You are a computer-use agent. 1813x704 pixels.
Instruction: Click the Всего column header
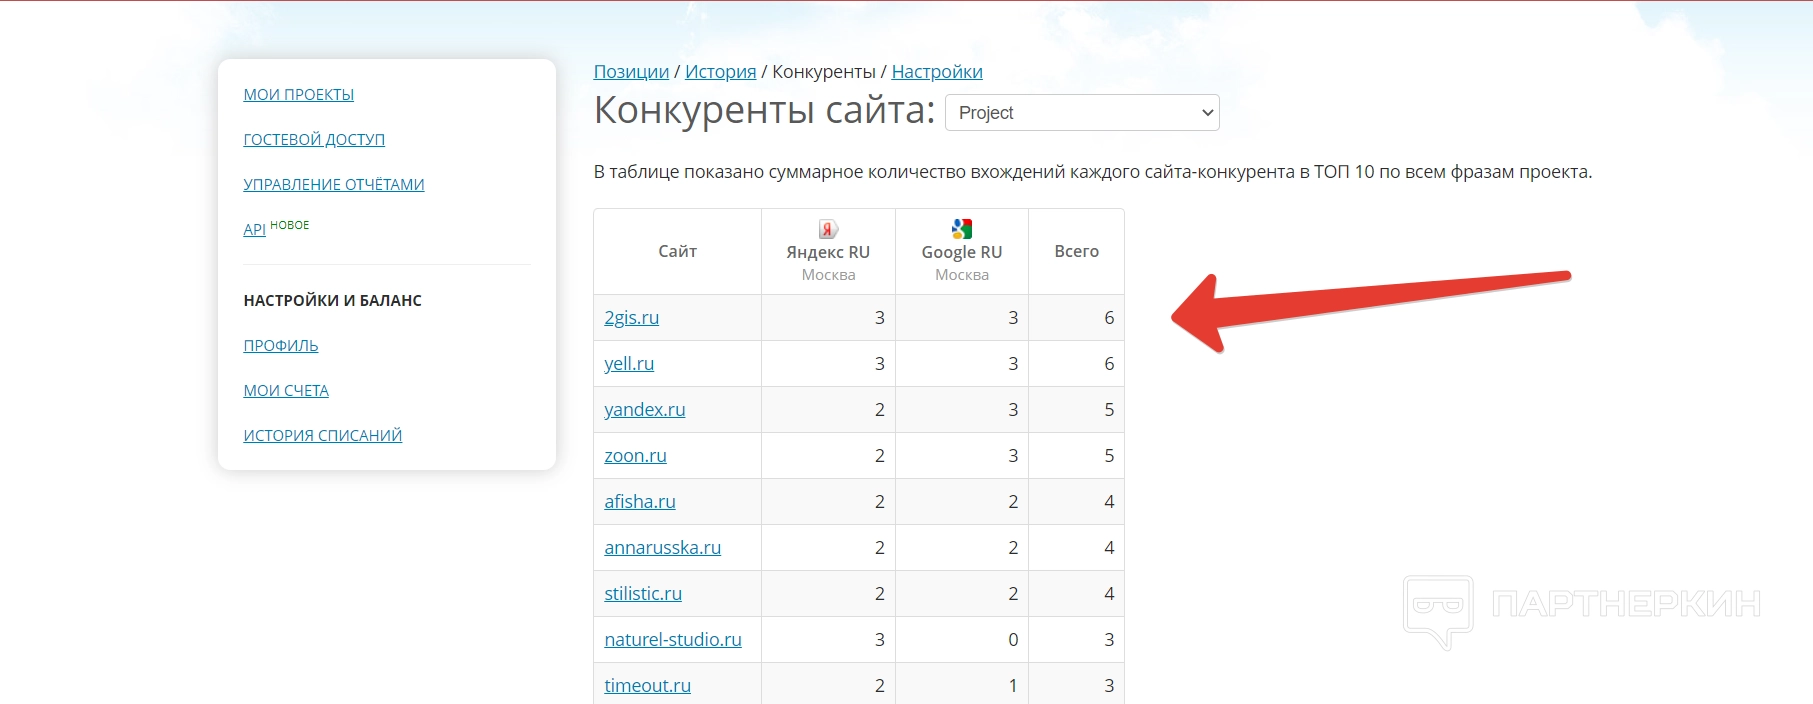click(1076, 251)
